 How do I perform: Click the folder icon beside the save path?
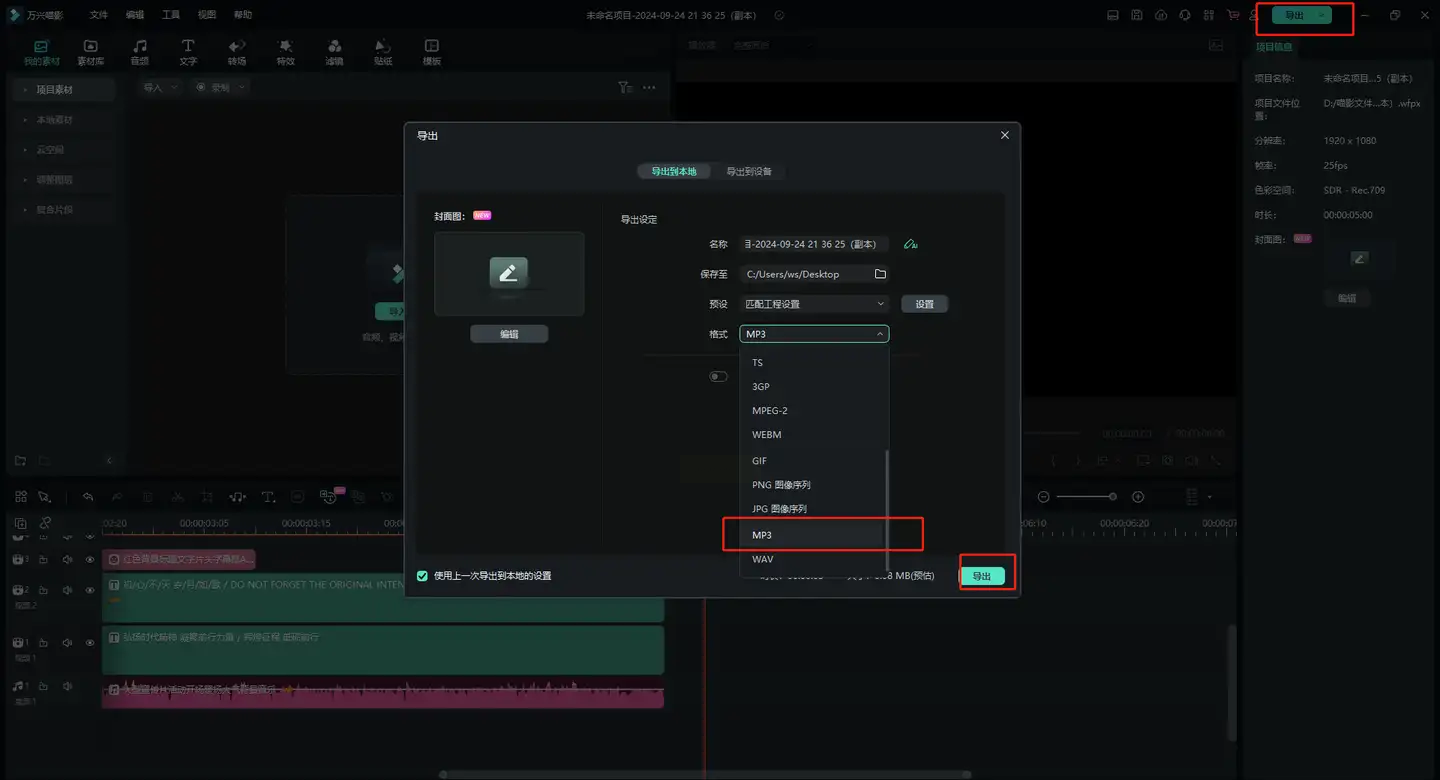[880, 274]
